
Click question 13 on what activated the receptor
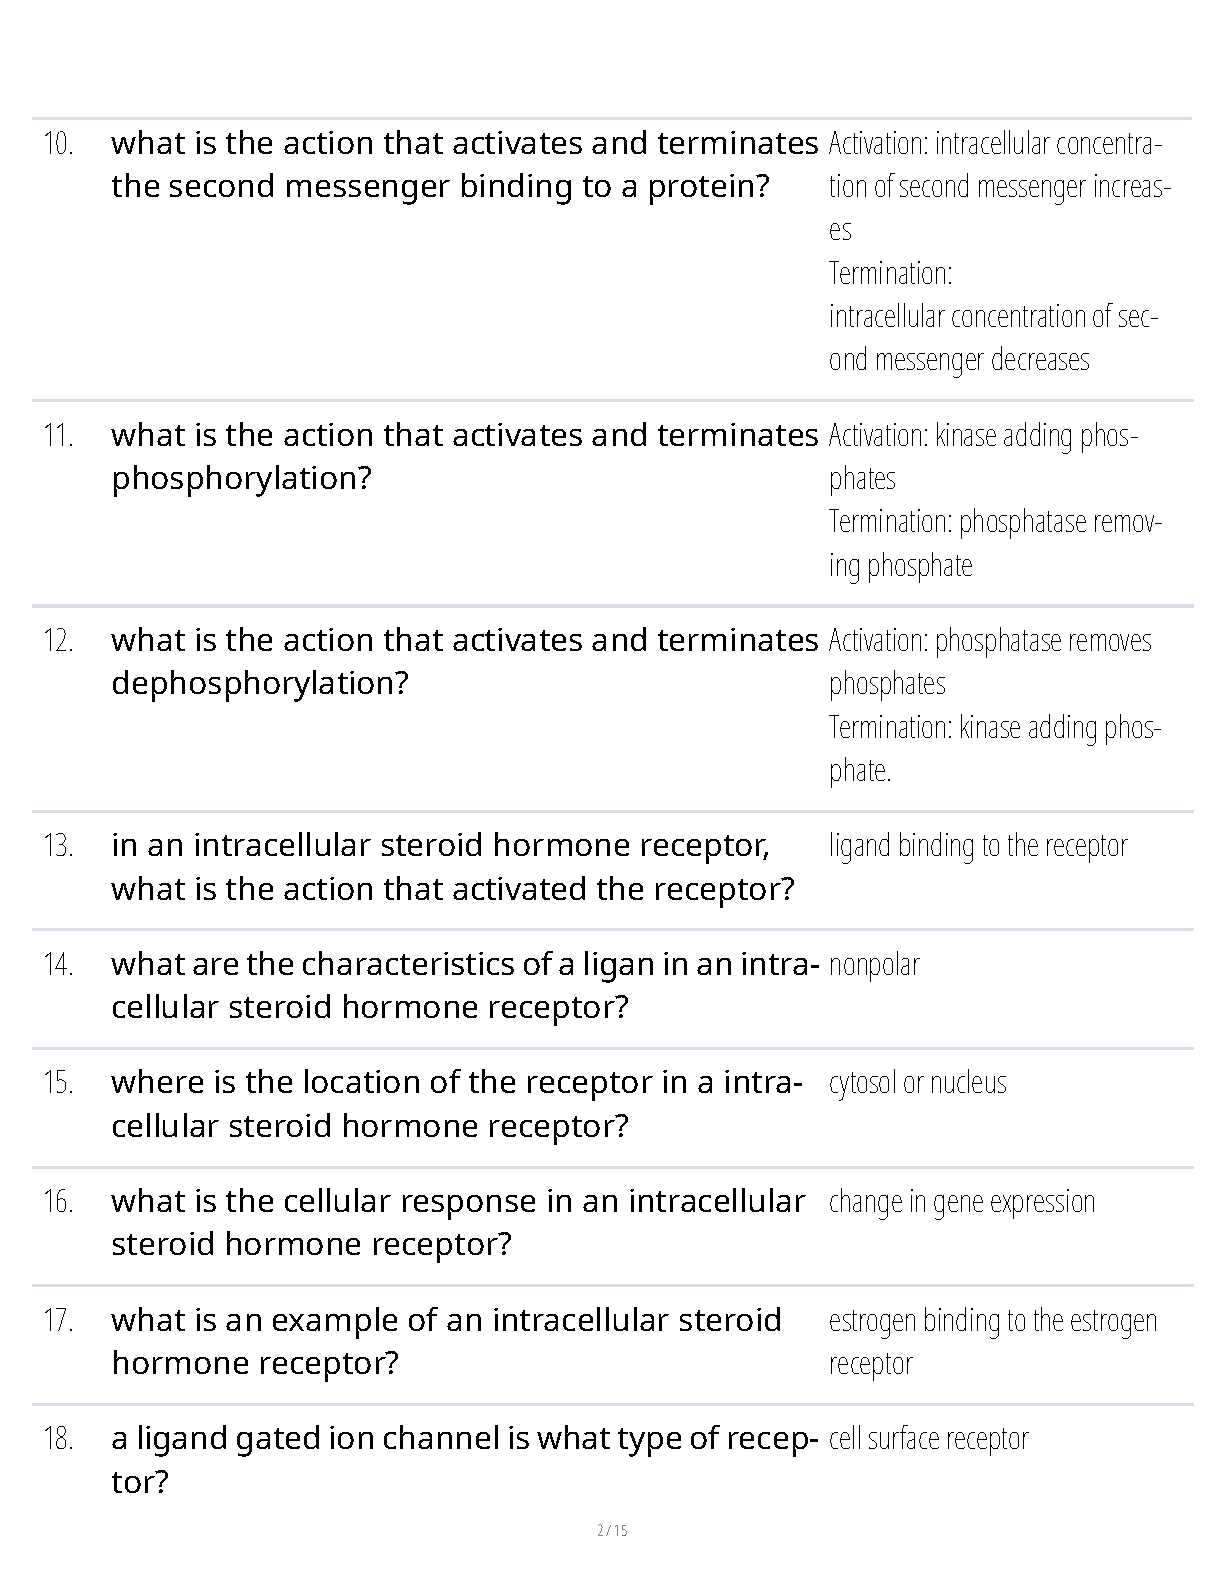[x=452, y=867]
